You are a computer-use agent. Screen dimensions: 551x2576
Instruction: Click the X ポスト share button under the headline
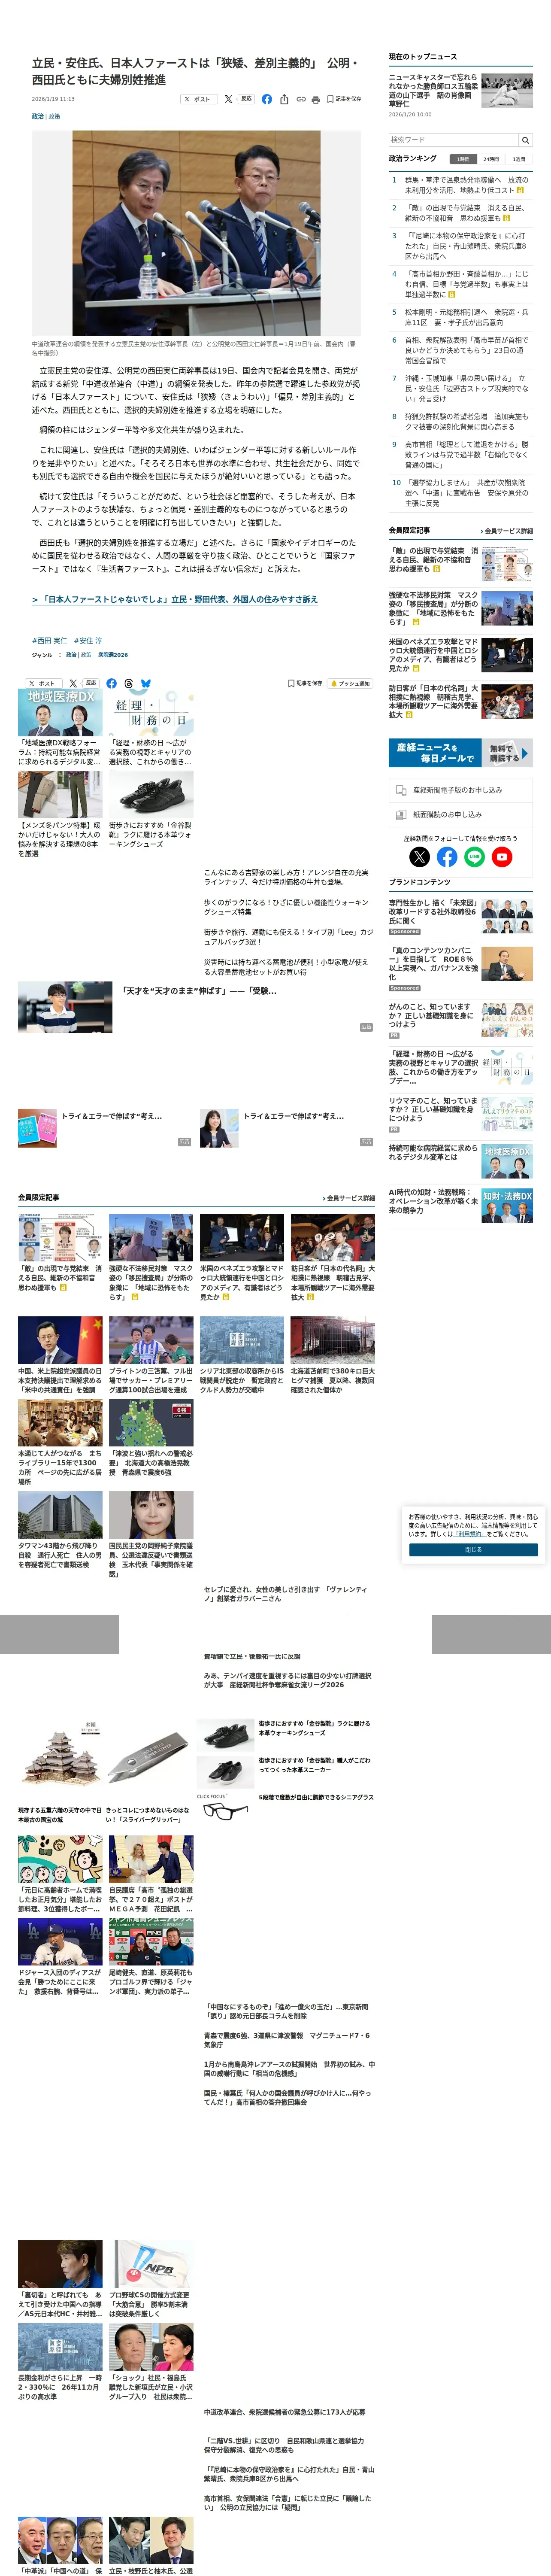pyautogui.click(x=199, y=99)
